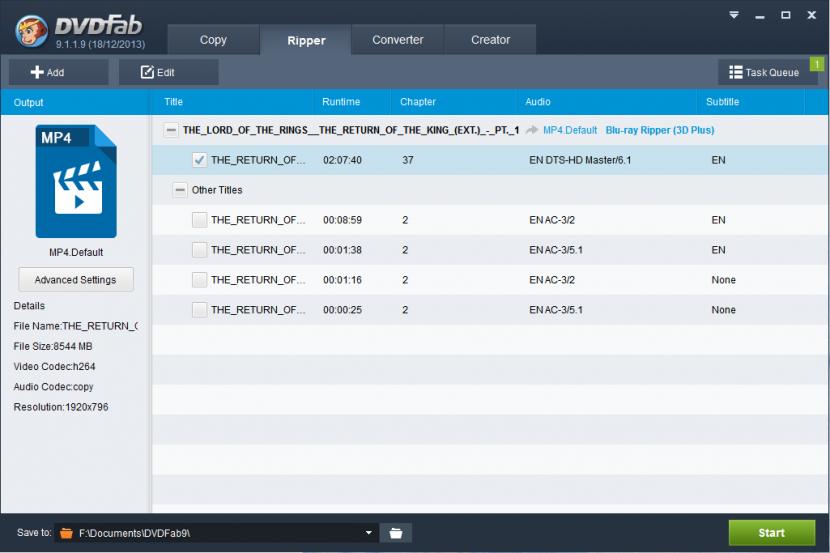Screen dimensions: 830x553
Task: Collapse the Other Titles group
Action: (x=180, y=190)
